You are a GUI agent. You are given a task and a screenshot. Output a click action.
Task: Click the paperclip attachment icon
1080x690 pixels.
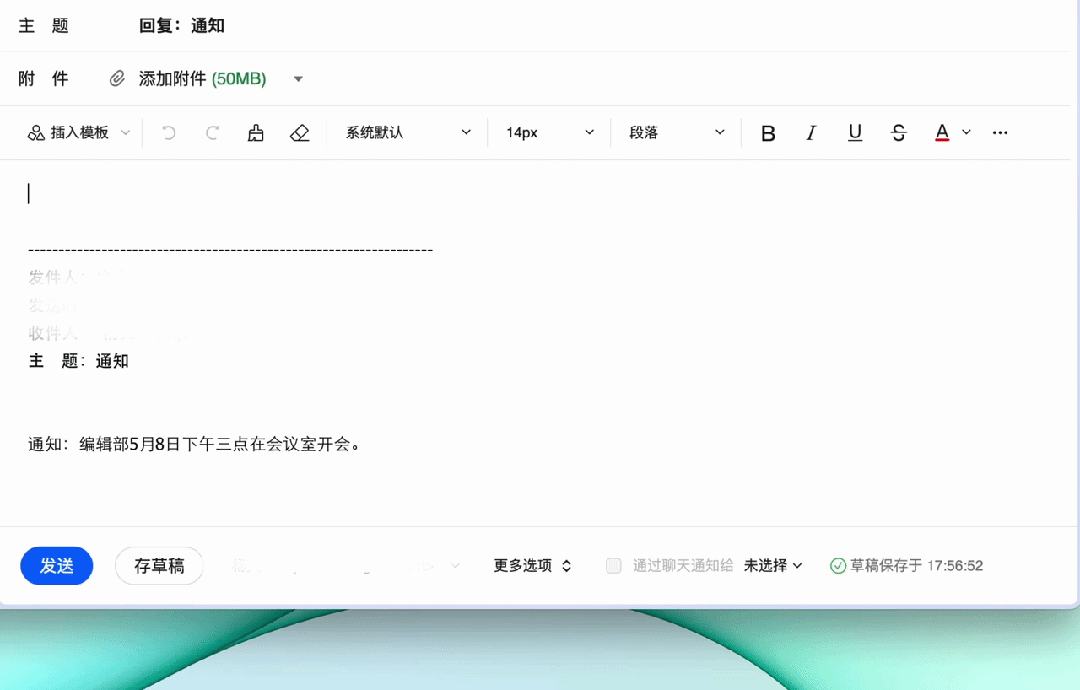click(117, 79)
